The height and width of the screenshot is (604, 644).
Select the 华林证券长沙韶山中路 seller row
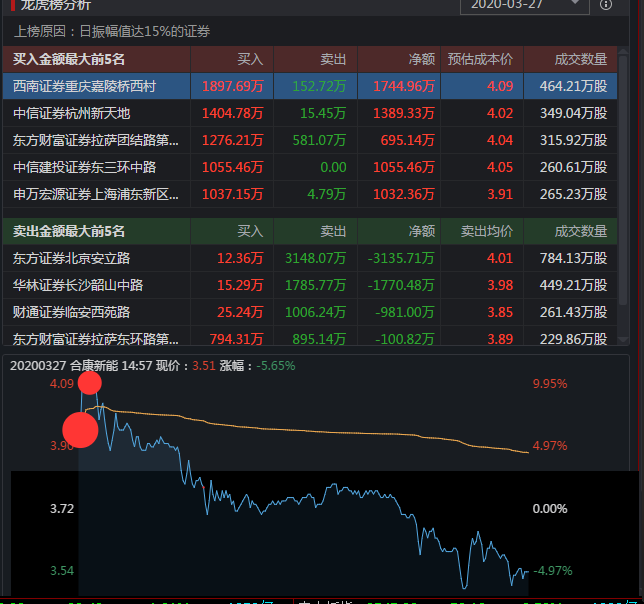78,285
